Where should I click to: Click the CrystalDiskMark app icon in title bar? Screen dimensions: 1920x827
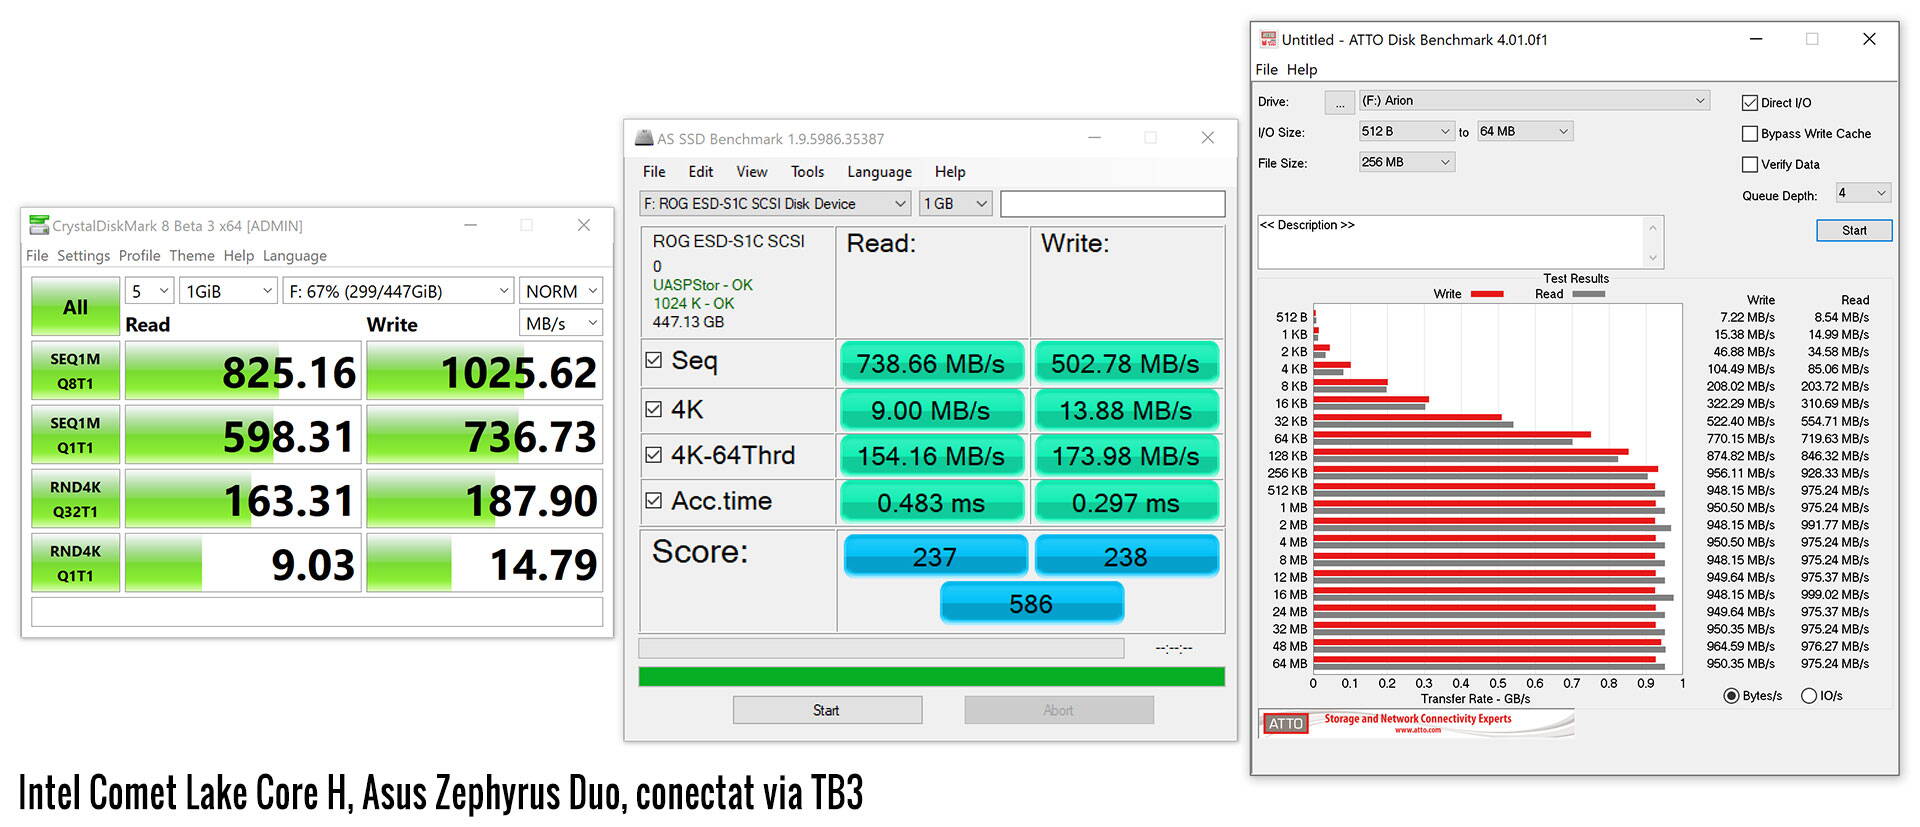point(39,225)
